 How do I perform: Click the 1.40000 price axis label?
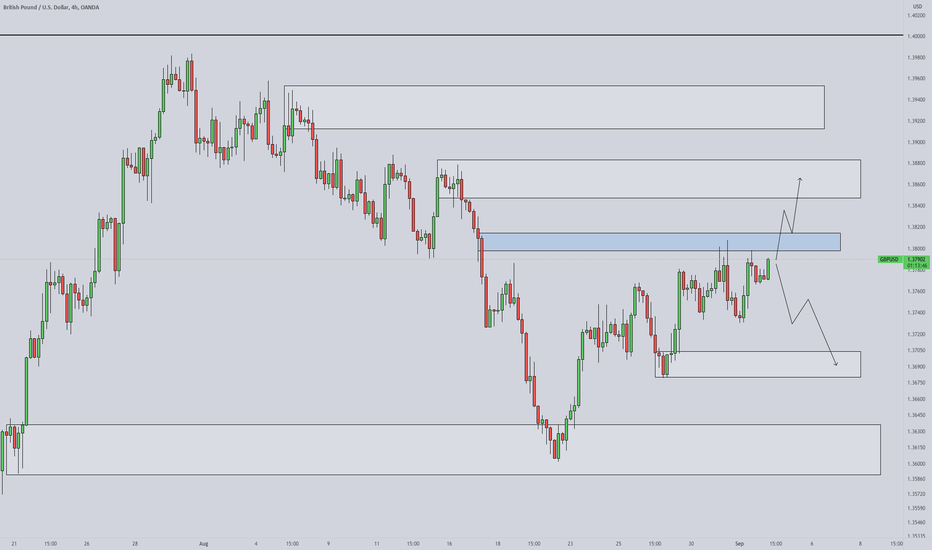(916, 36)
